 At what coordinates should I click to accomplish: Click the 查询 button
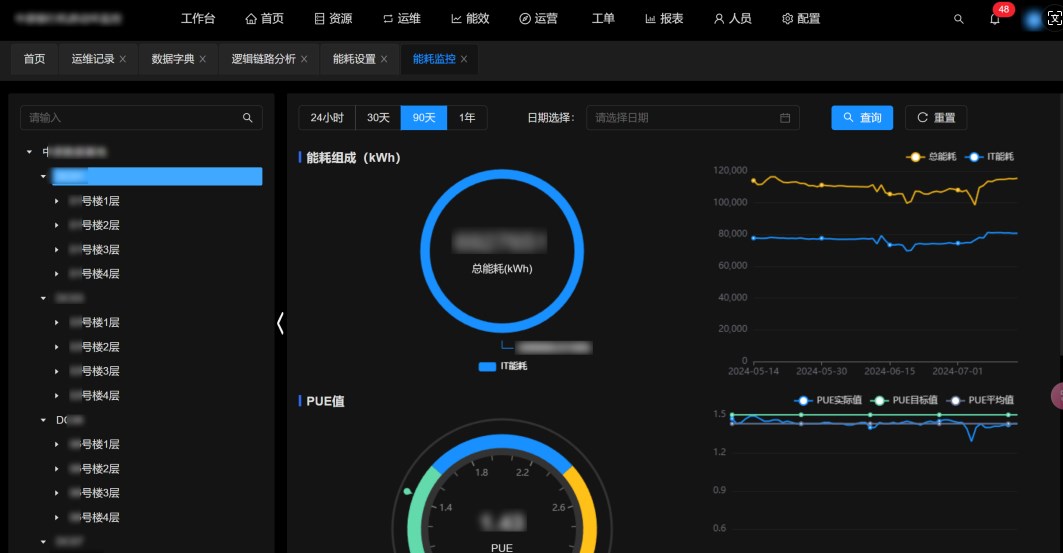(862, 118)
